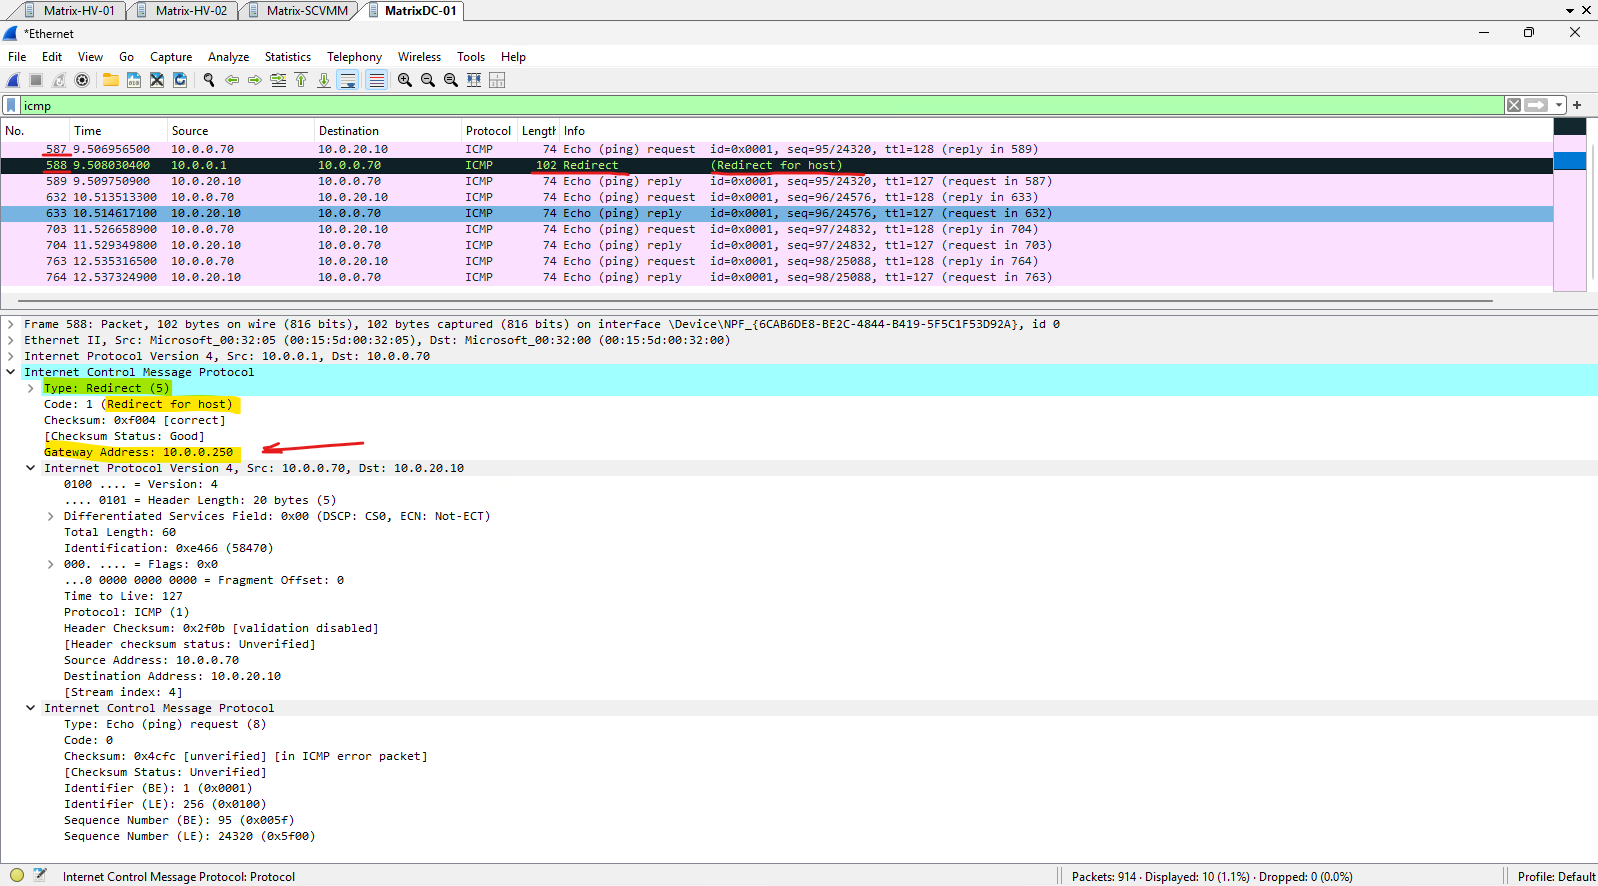Open the Capture menu
This screenshot has width=1598, height=886.
pos(171,57)
